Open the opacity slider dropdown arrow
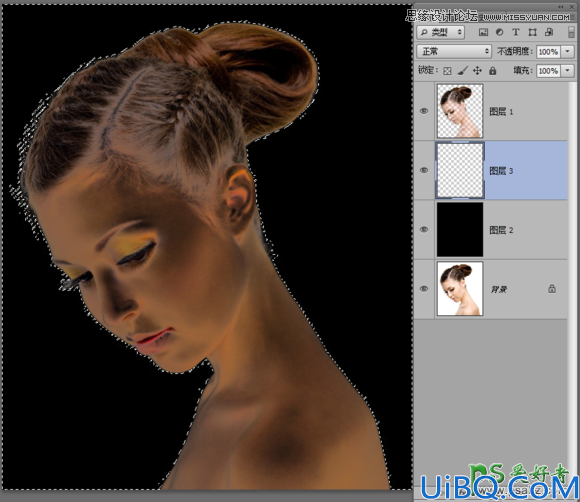580x502 pixels. click(x=568, y=52)
